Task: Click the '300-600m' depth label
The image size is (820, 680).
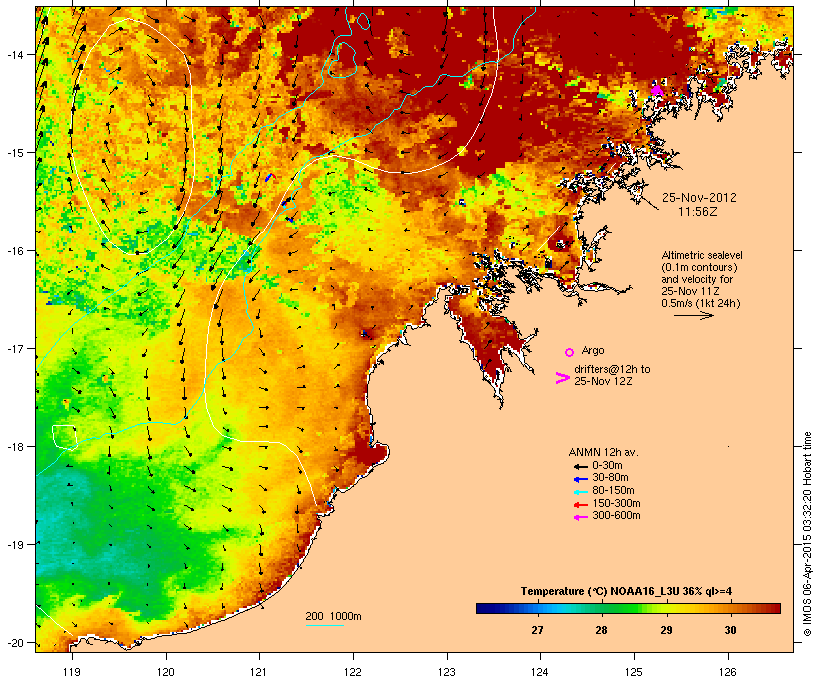Action: click(x=616, y=516)
